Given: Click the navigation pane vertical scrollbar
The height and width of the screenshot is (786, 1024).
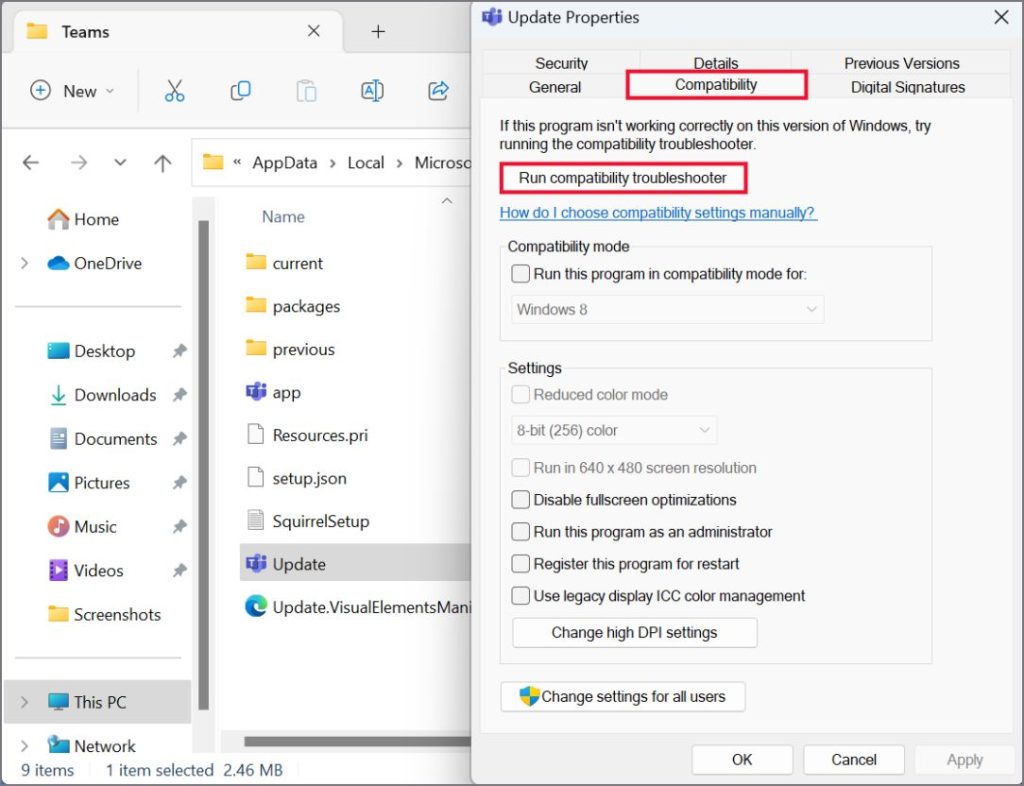Looking at the screenshot, I should 204,465.
